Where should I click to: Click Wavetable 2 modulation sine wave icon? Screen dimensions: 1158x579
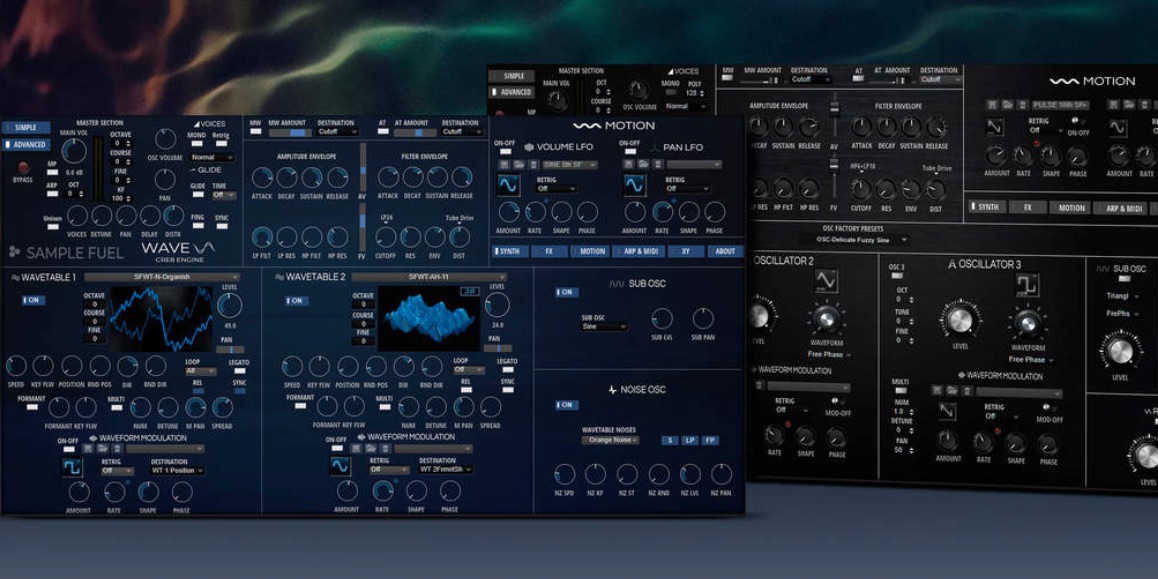(x=340, y=466)
